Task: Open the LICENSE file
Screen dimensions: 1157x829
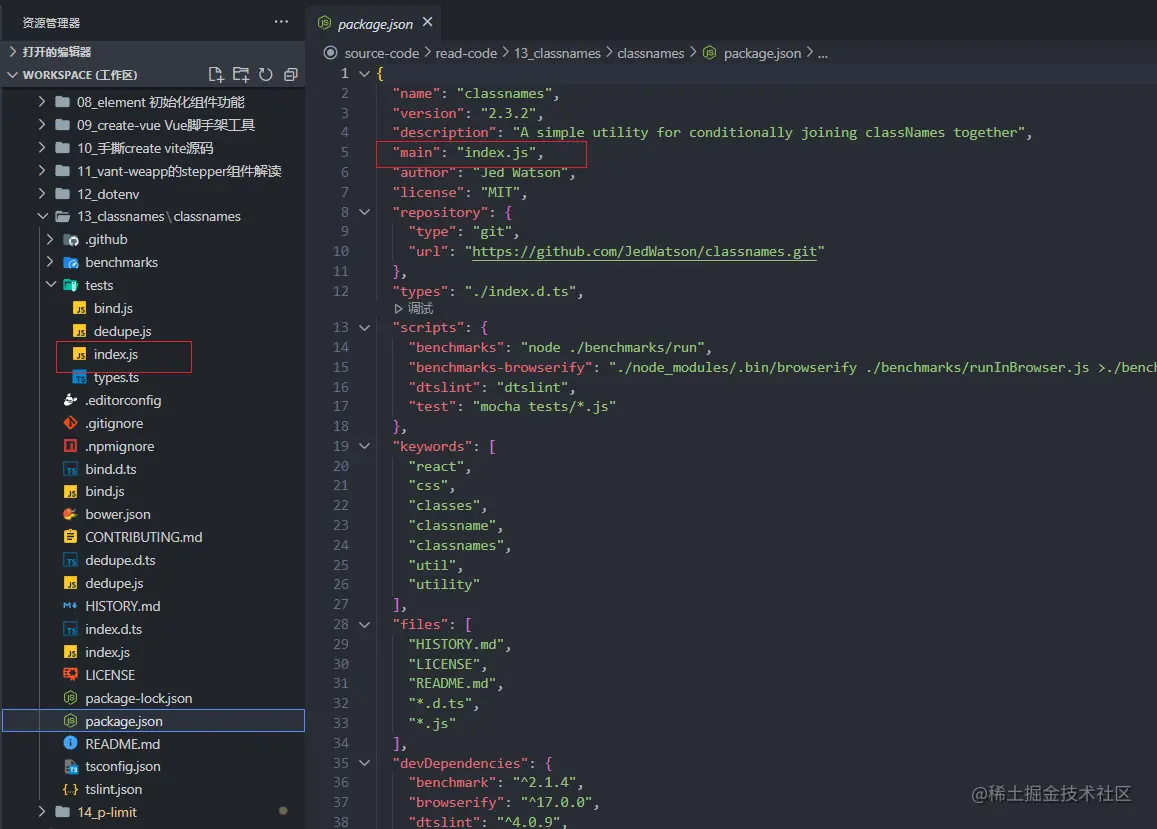Action: [110, 675]
